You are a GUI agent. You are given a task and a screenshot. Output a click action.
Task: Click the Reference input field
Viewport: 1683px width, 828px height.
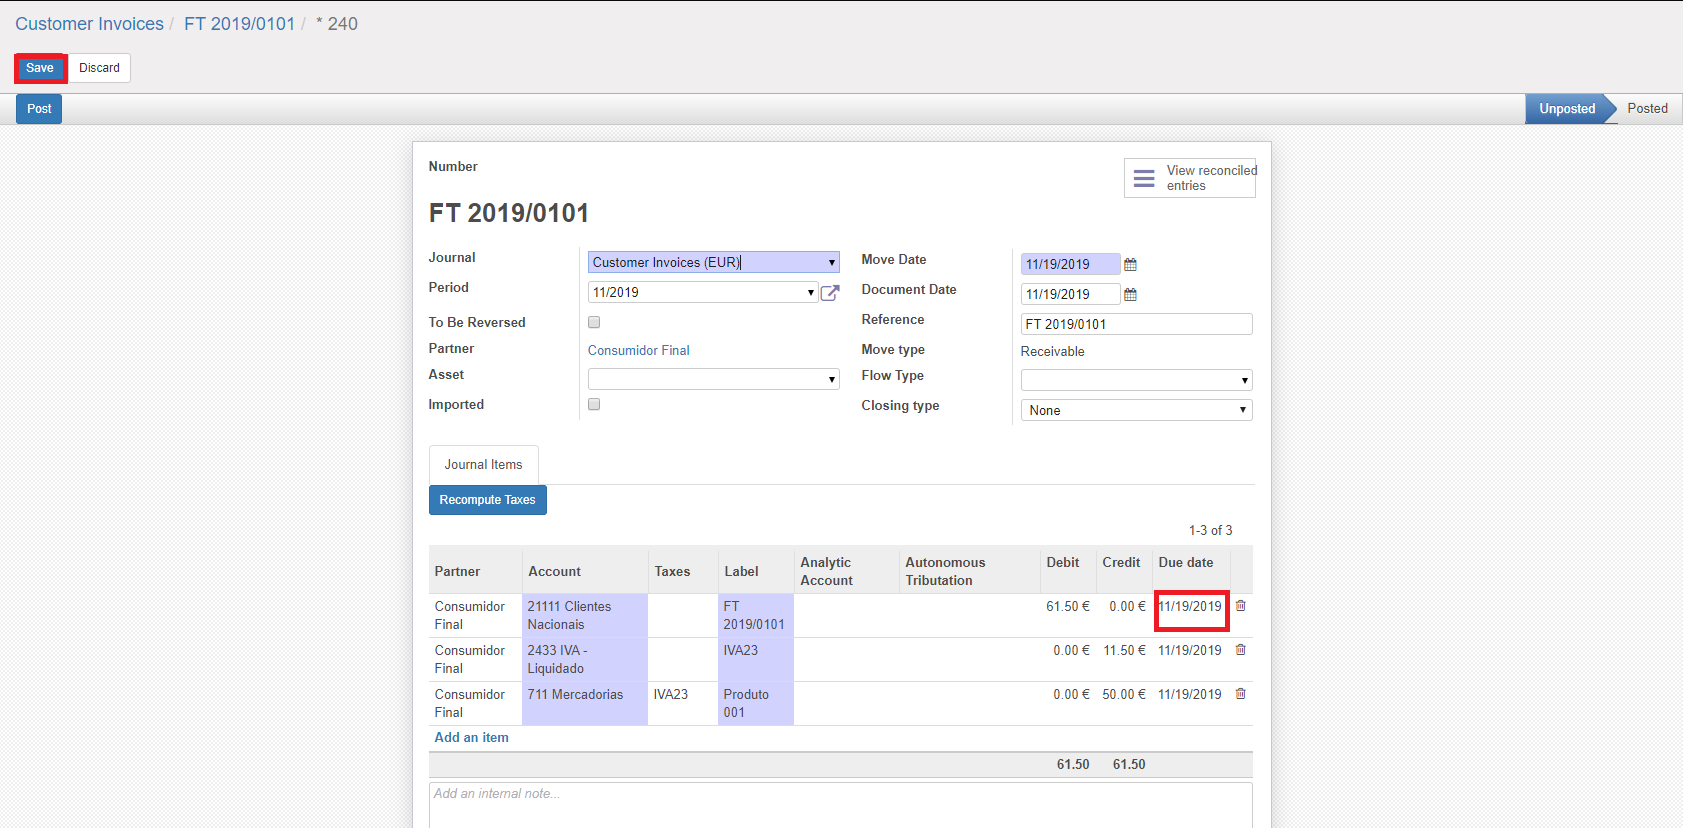point(1136,324)
